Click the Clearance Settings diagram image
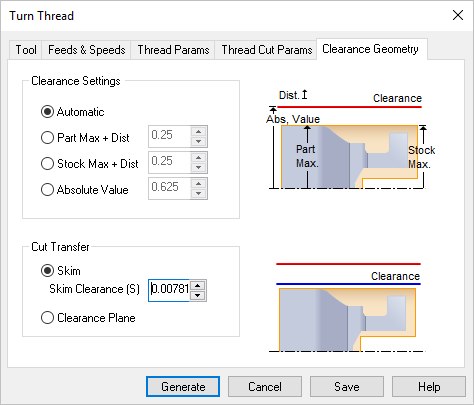 click(351, 139)
